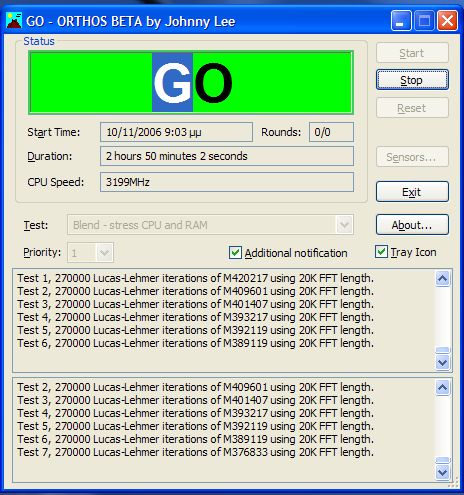464x495 pixels.
Task: Close the ORTHOS window
Action: pos(447,21)
